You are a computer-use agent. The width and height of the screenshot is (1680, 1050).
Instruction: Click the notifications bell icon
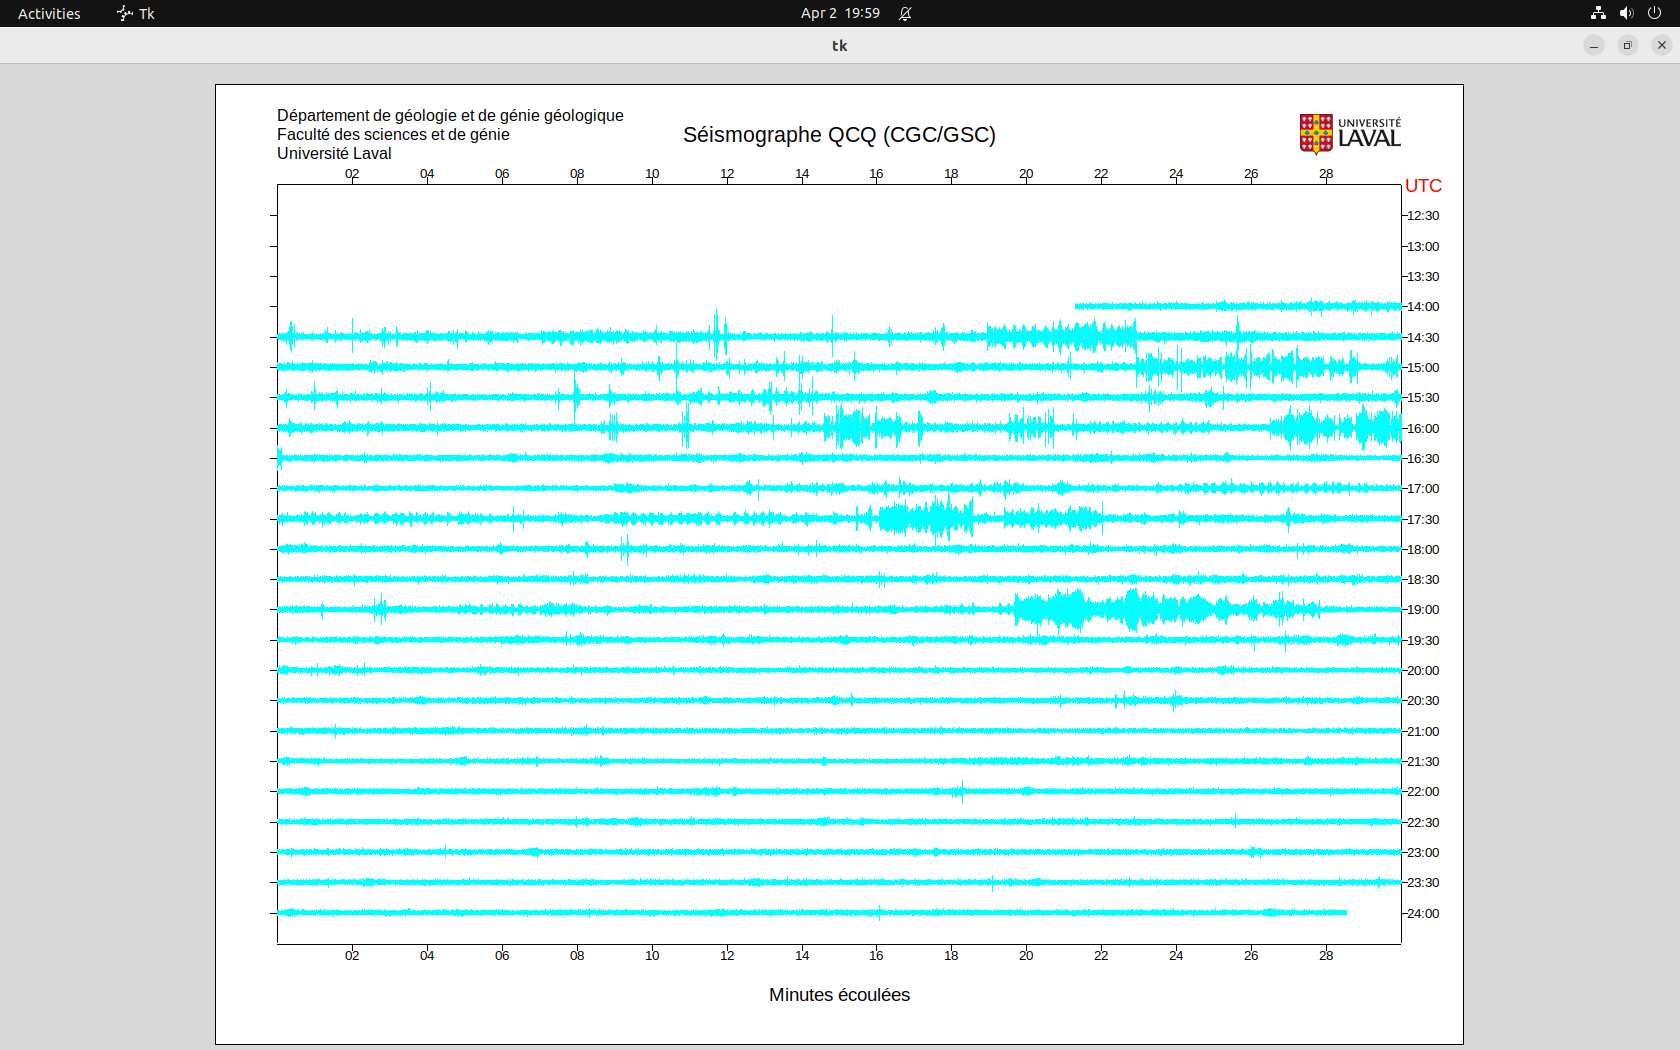click(x=905, y=13)
